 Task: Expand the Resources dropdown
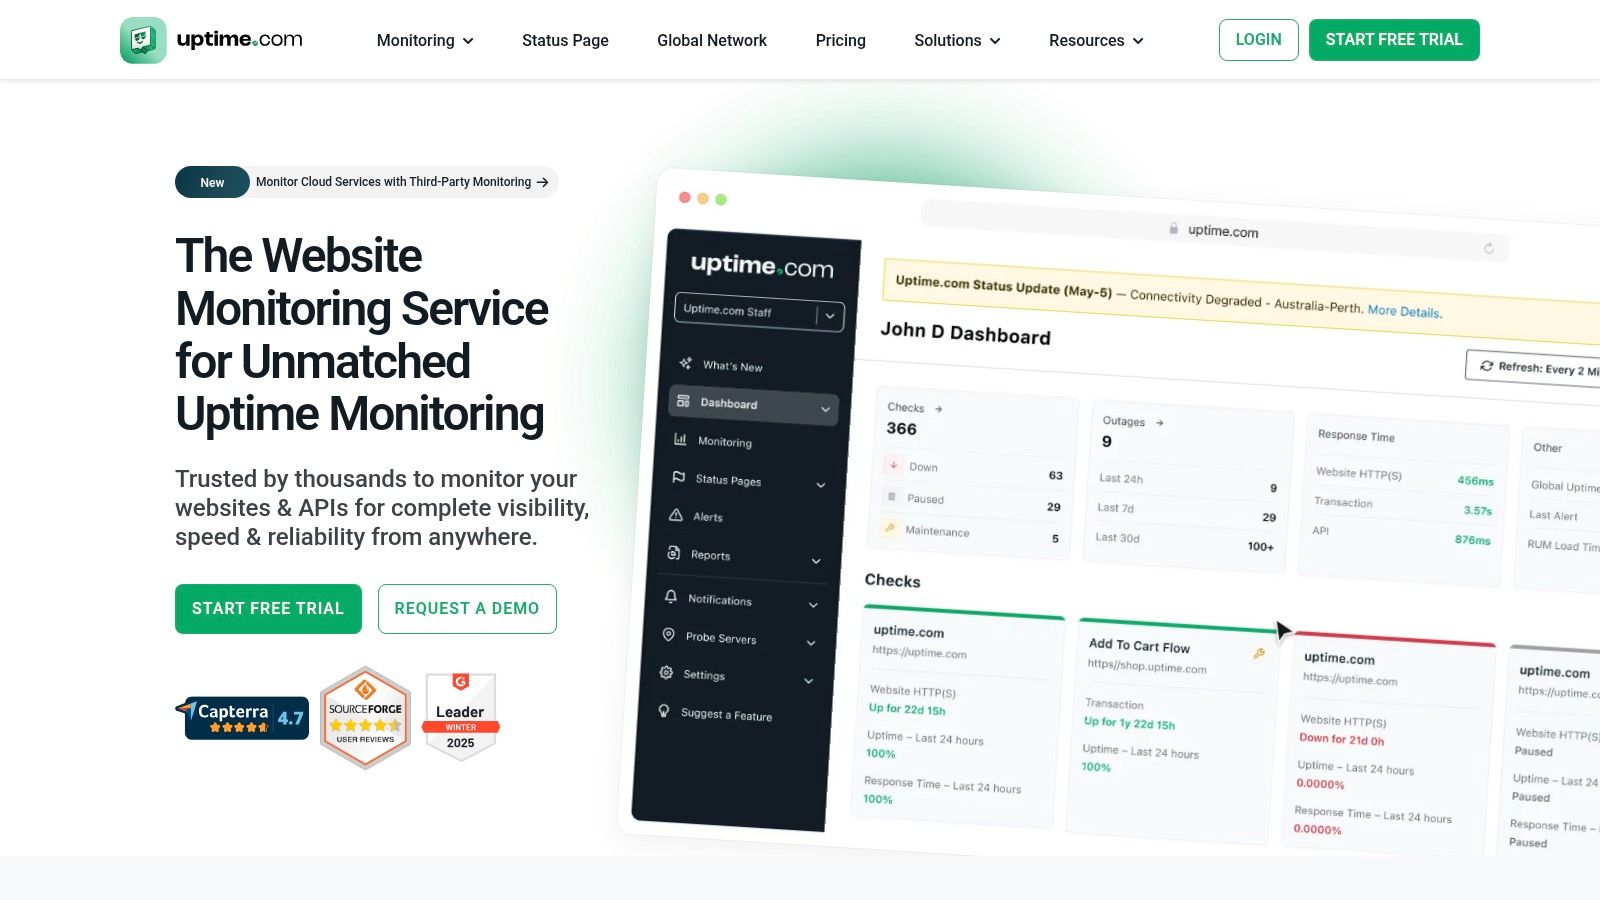pyautogui.click(x=1095, y=40)
